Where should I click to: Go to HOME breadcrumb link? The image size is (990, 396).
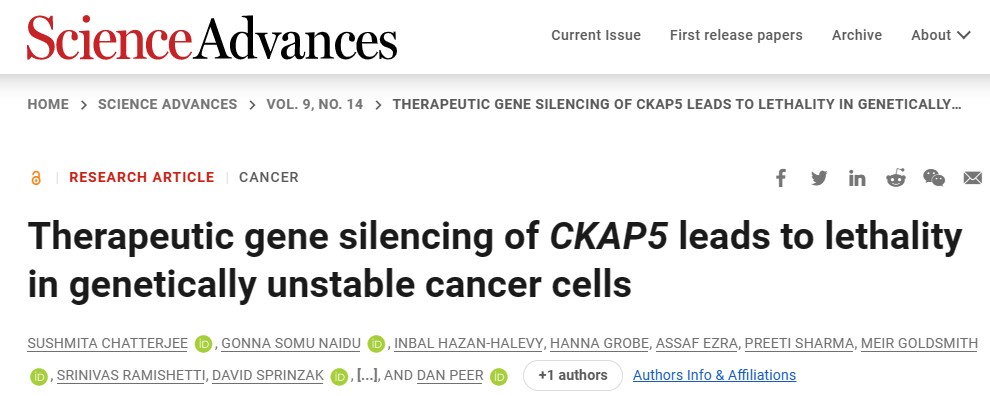48,104
